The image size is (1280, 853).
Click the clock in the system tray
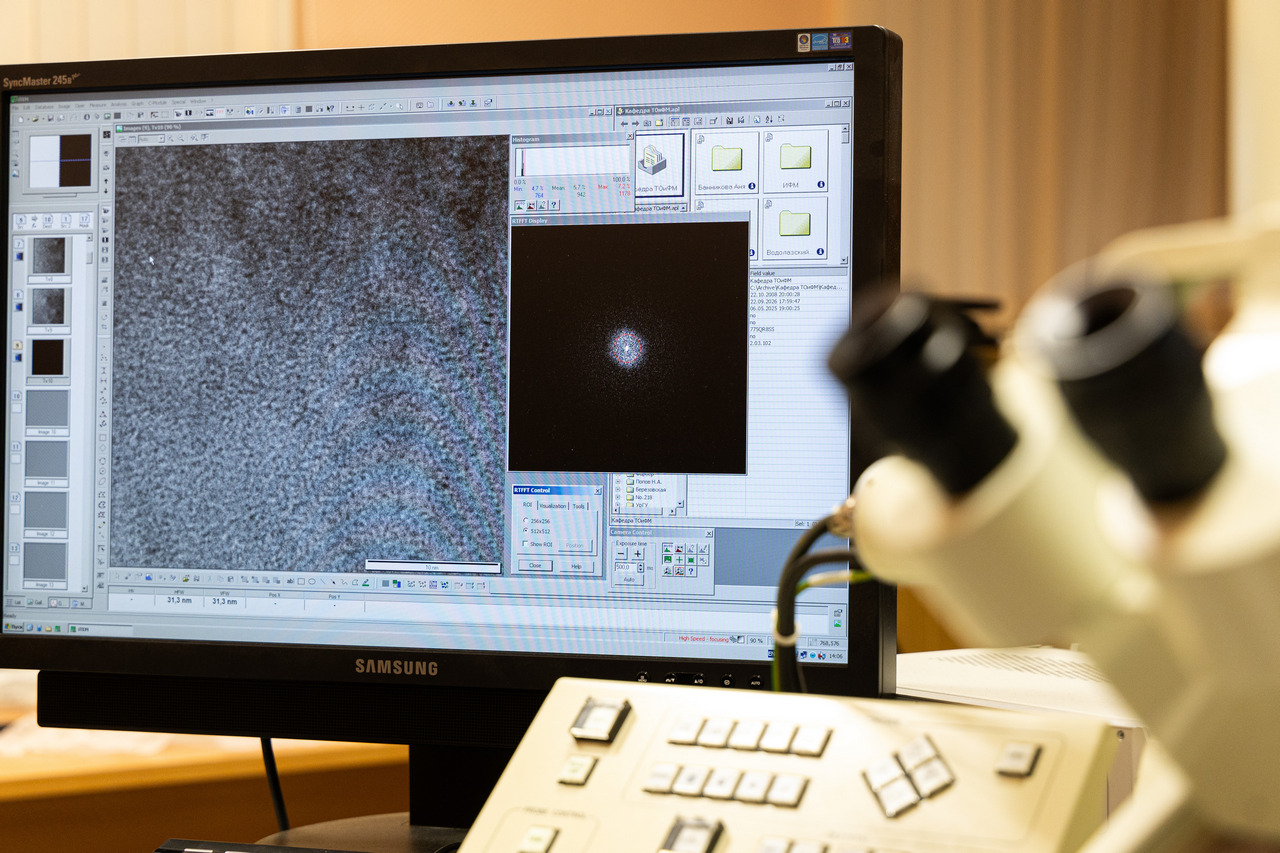[x=835, y=656]
